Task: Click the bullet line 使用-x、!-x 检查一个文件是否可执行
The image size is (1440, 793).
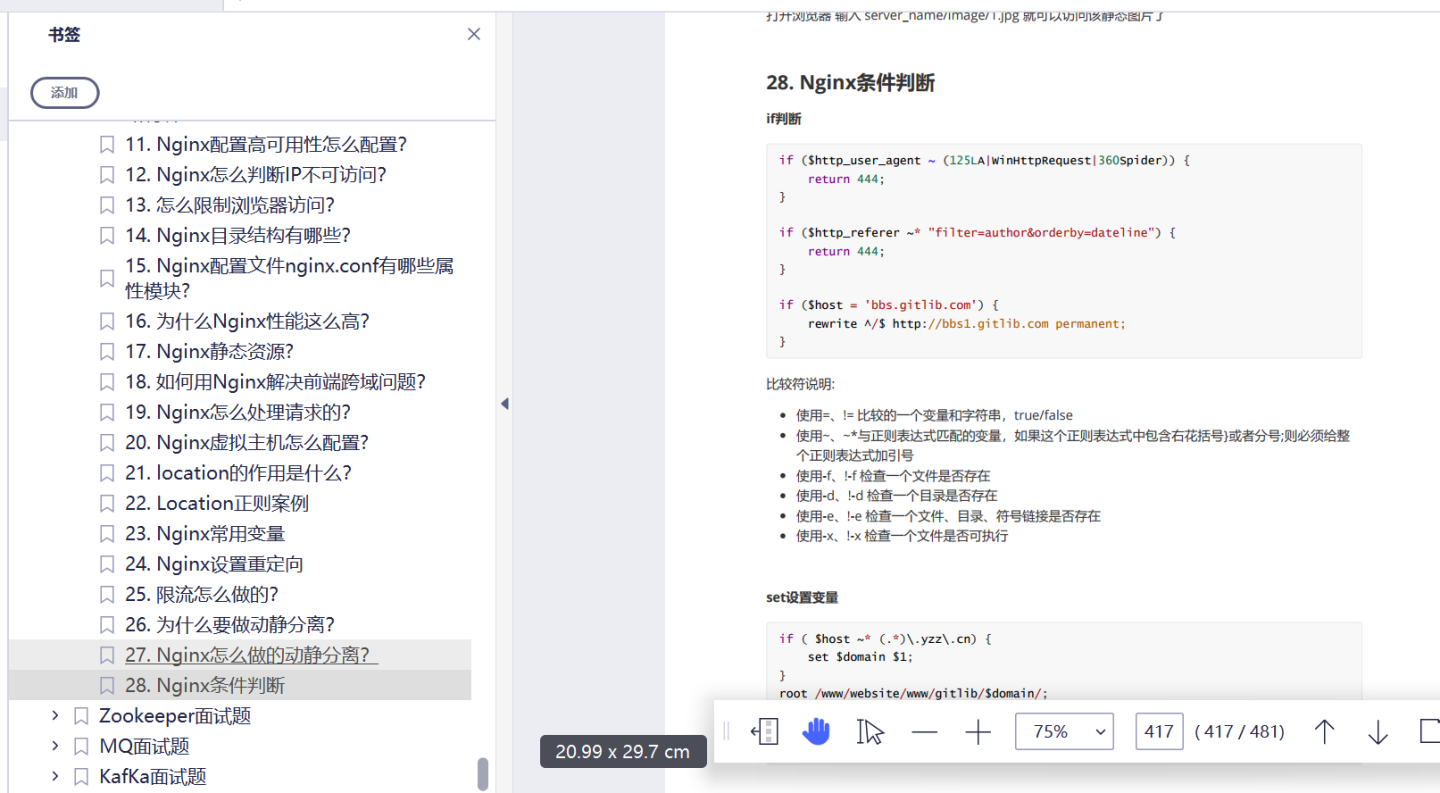Action: (x=902, y=536)
